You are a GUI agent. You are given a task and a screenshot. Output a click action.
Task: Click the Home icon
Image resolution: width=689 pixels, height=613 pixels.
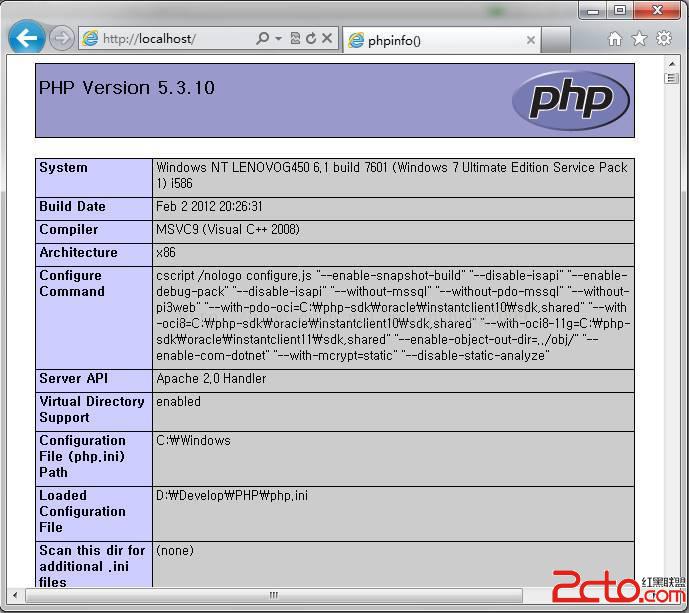coord(615,39)
